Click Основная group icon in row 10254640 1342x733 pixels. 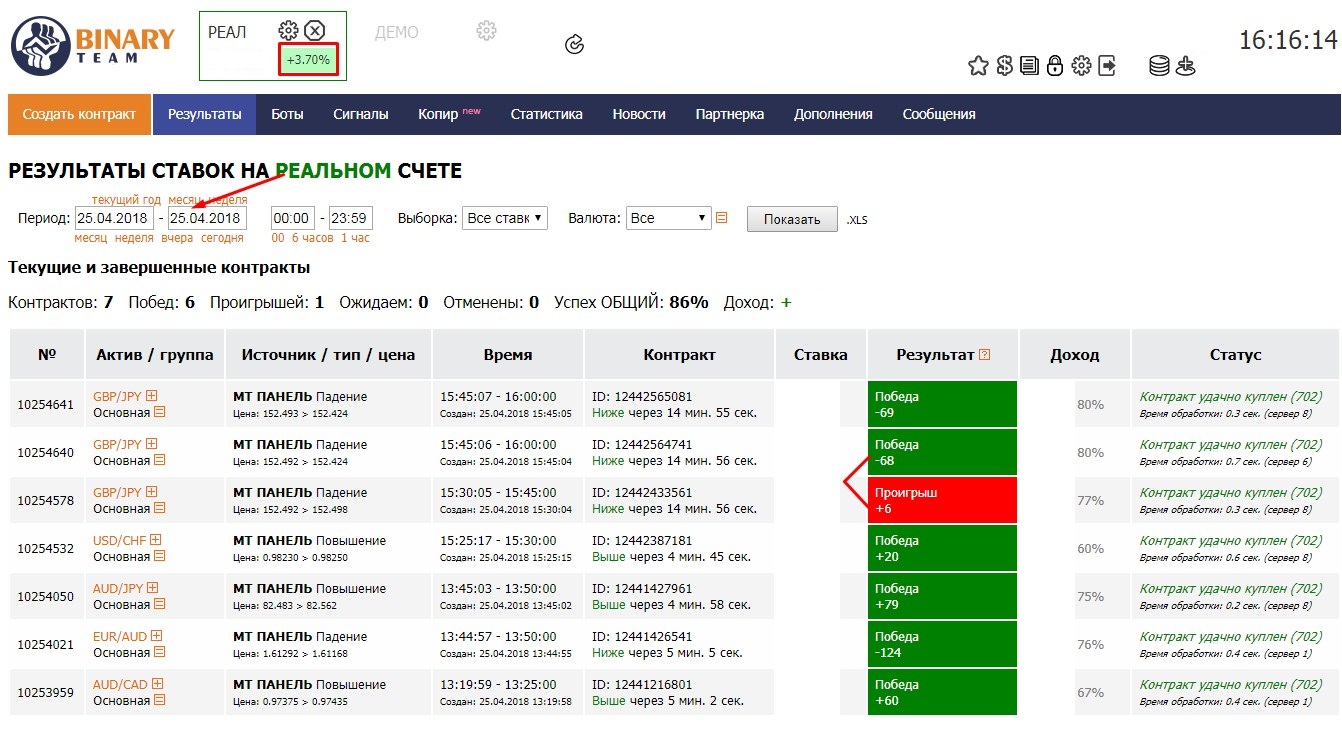[x=159, y=460]
